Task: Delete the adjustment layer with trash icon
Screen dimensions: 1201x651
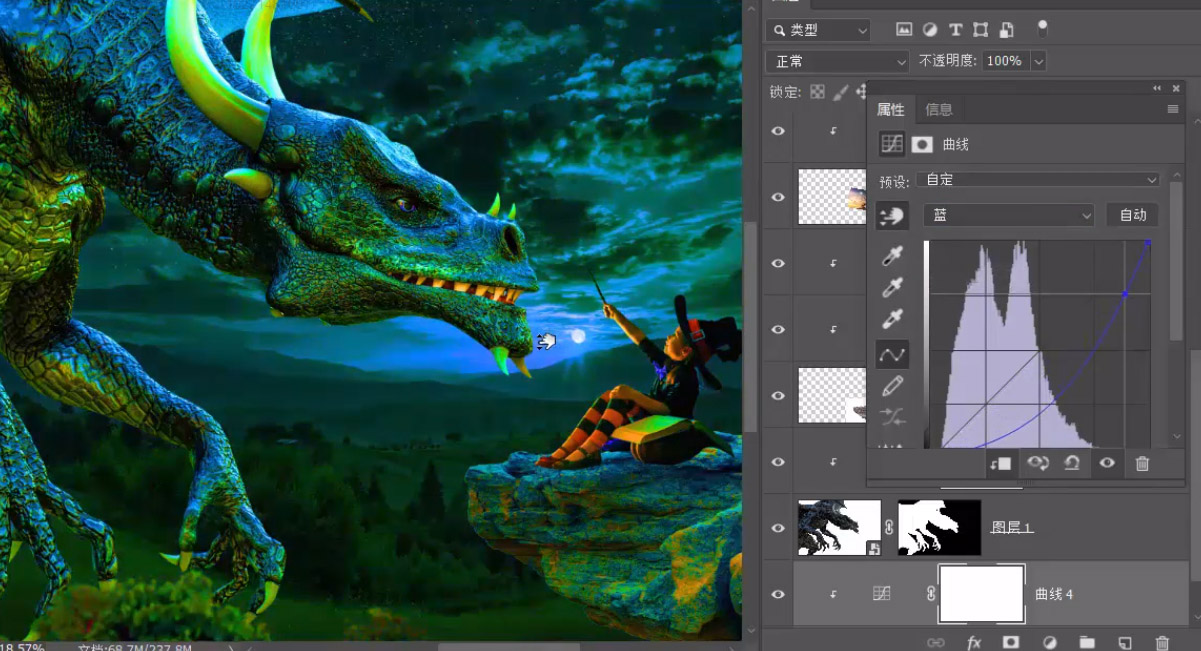Action: (1142, 463)
